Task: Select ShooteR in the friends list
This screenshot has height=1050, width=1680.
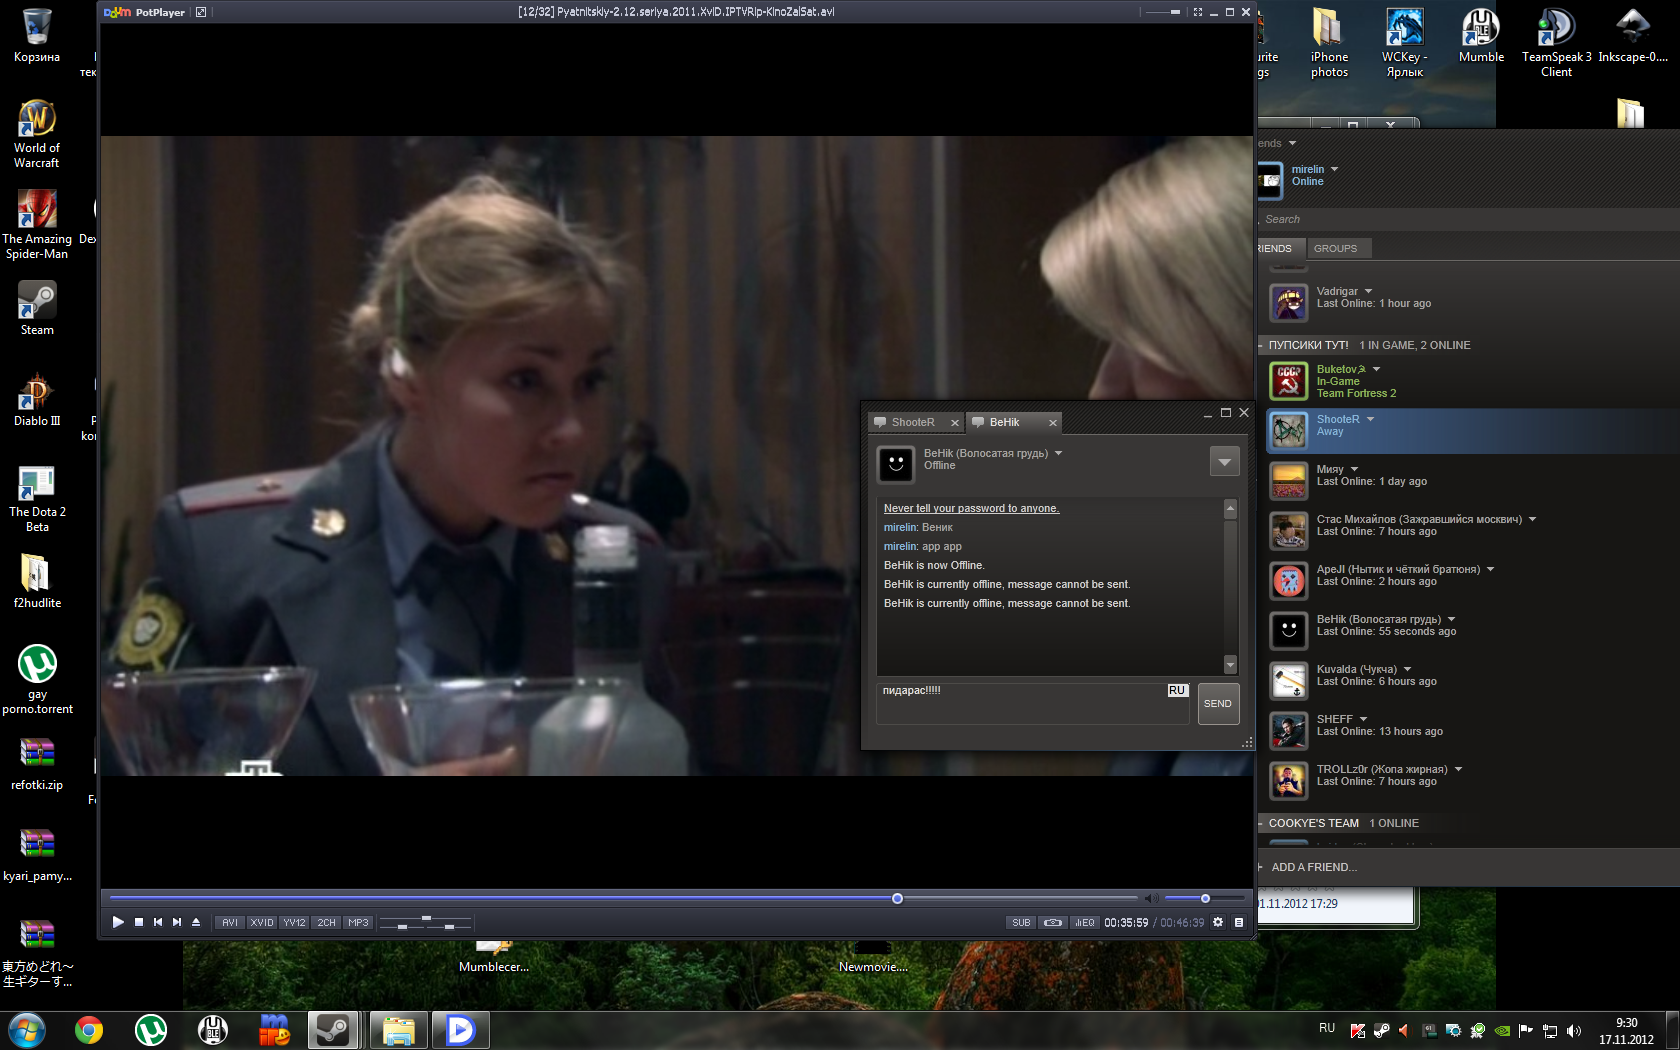Action: (1472, 430)
